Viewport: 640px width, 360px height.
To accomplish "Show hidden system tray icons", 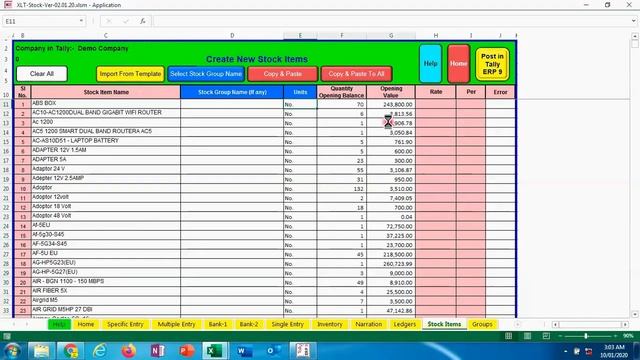I will tap(565, 351).
